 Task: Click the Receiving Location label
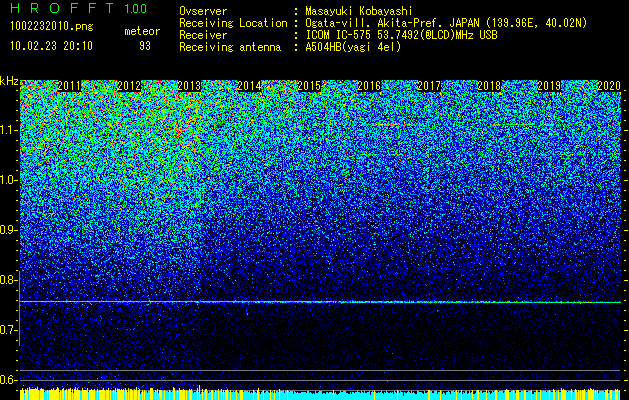233,23
